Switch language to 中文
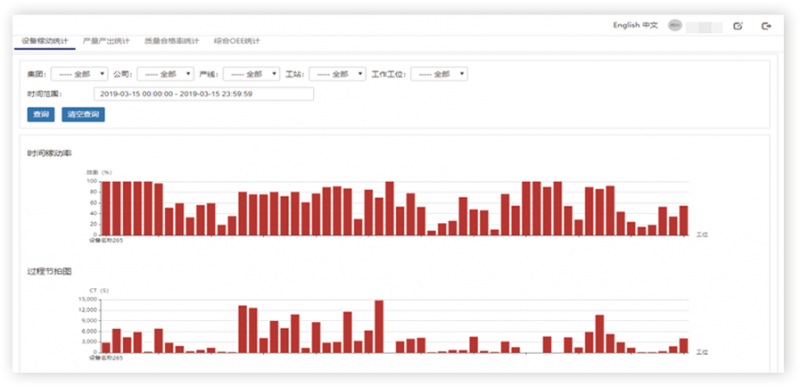This screenshot has width=800, height=387. tap(650, 25)
